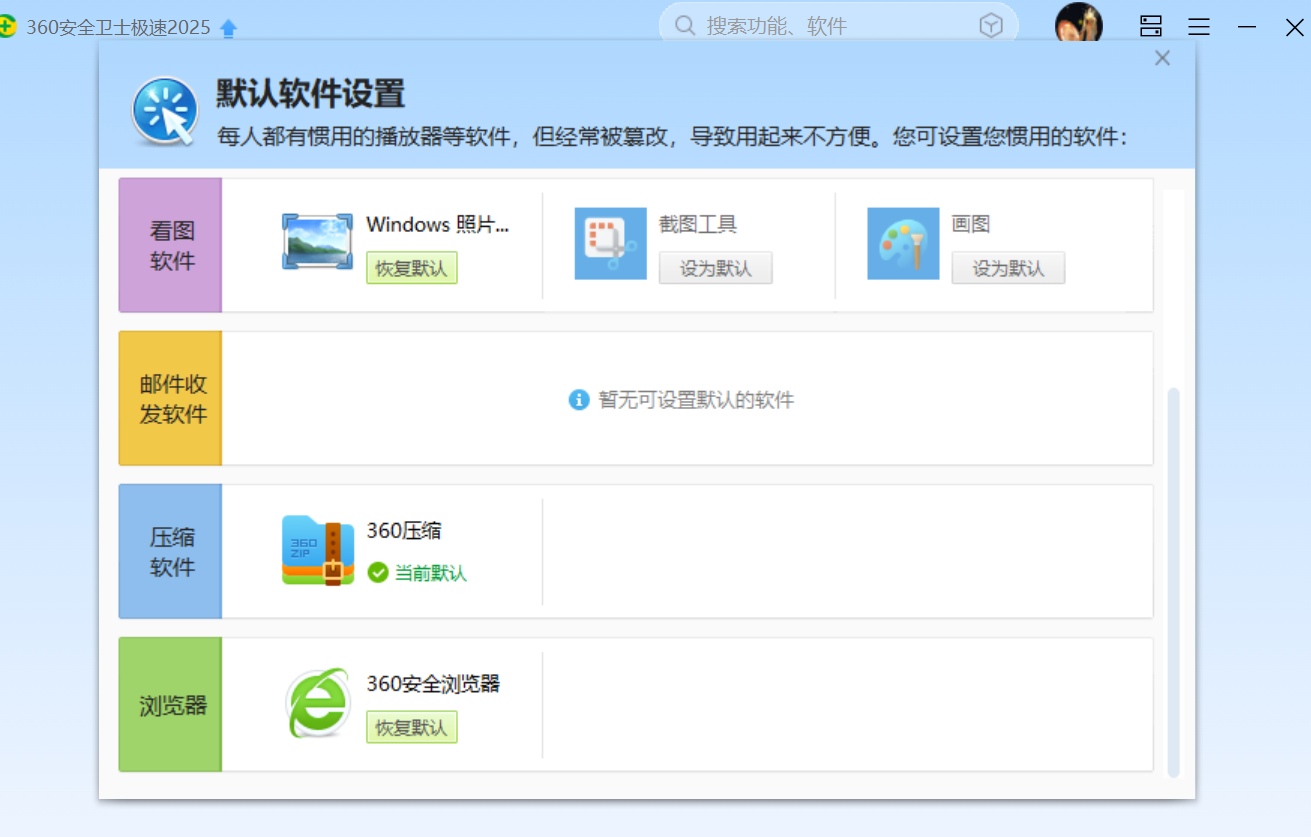Set 画图 as default viewer
The image size is (1311, 837).
1008,268
